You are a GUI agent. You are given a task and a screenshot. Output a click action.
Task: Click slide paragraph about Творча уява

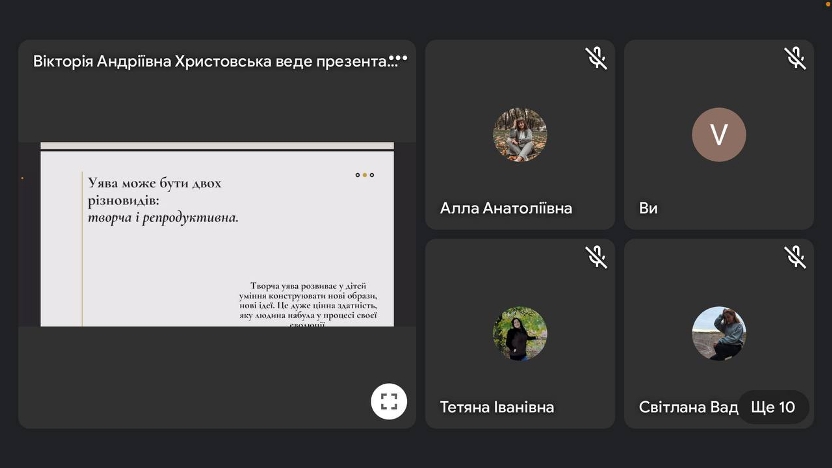point(308,305)
